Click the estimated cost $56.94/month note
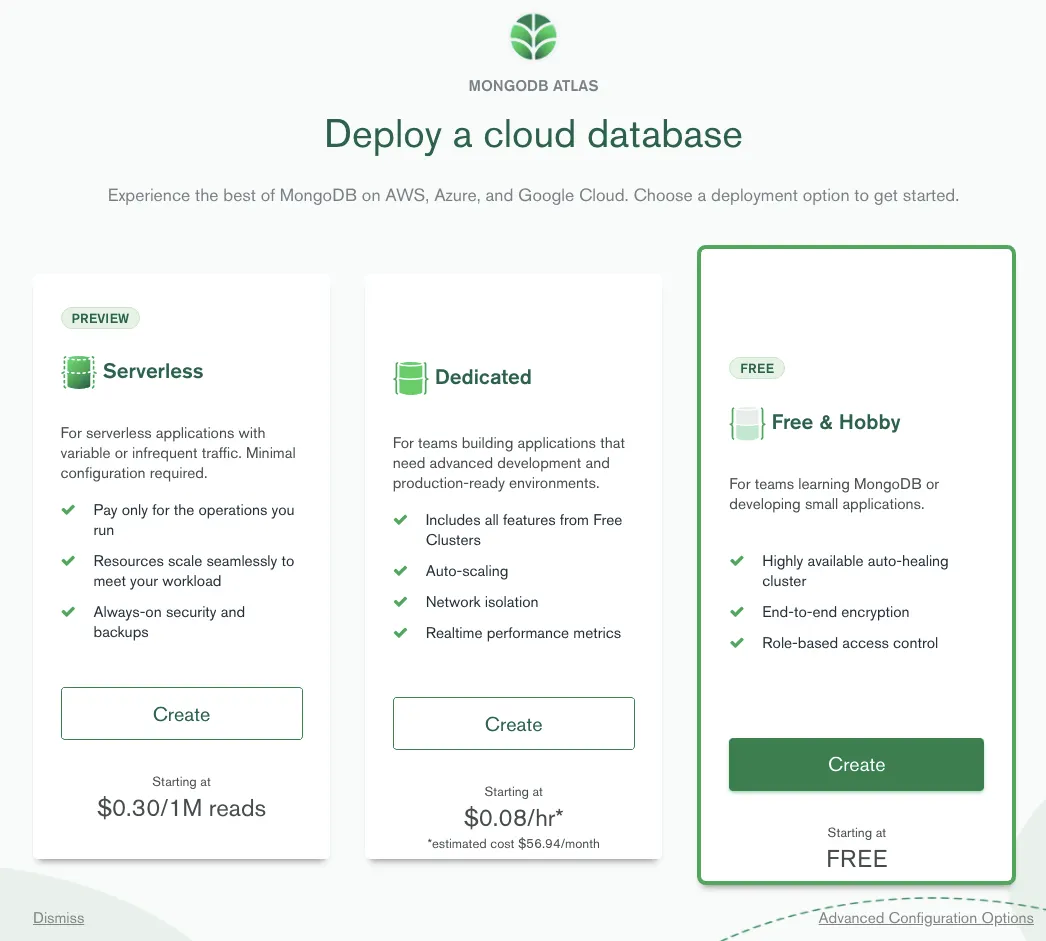 click(x=514, y=844)
